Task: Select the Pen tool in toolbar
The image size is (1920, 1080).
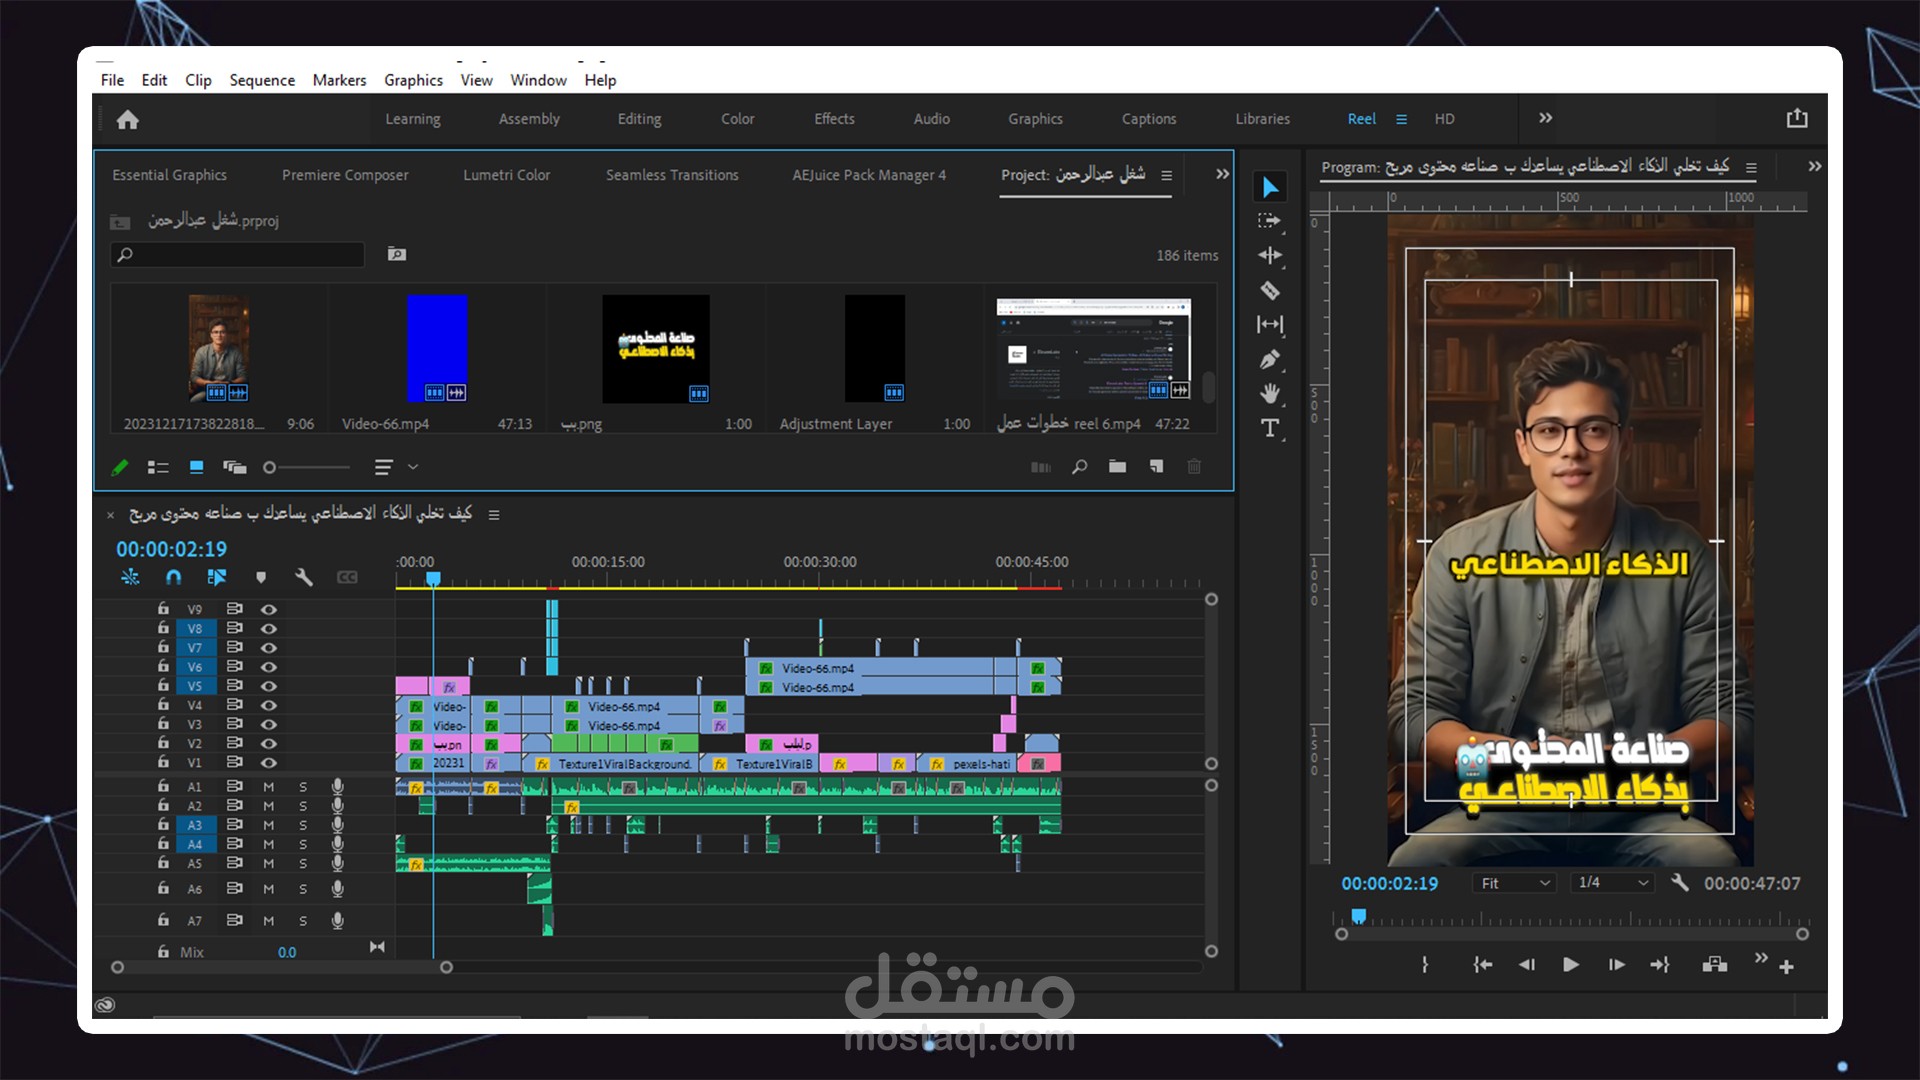Action: (x=1270, y=359)
